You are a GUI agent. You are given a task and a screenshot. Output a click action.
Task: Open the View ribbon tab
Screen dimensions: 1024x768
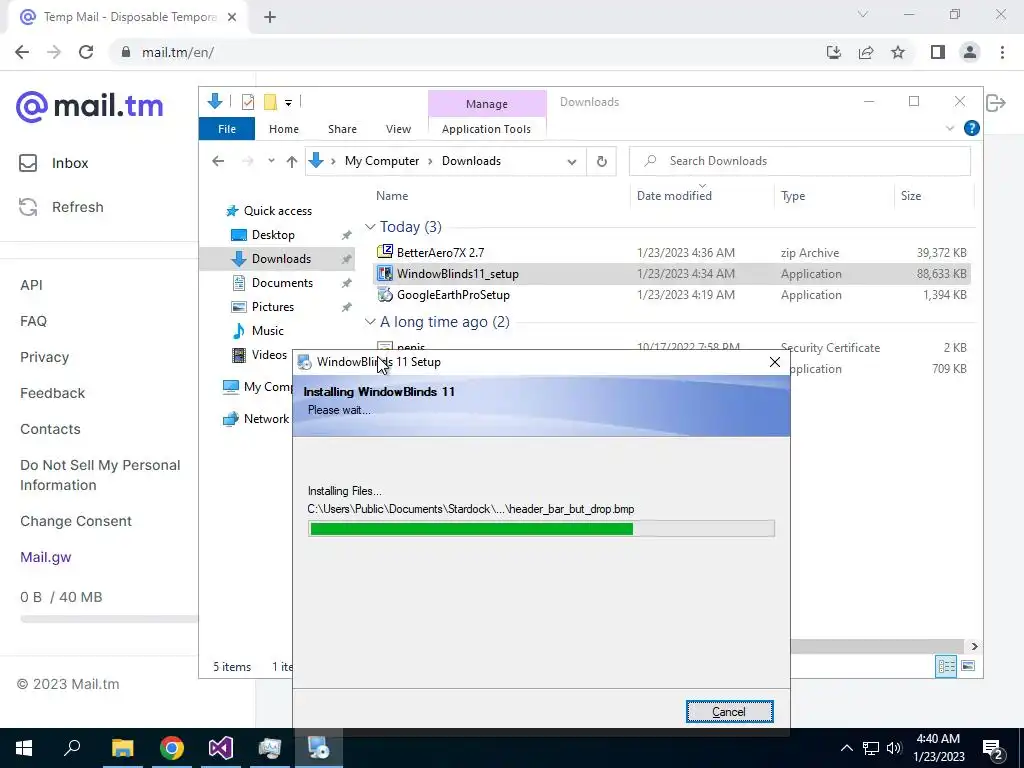click(x=398, y=129)
